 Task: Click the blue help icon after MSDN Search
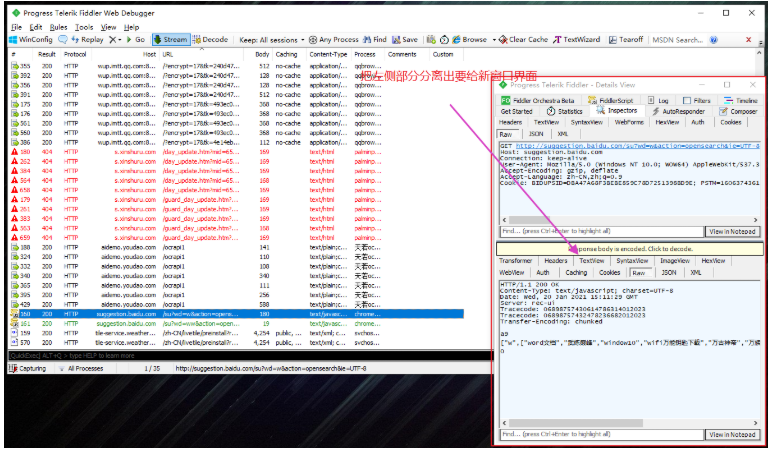tap(714, 40)
